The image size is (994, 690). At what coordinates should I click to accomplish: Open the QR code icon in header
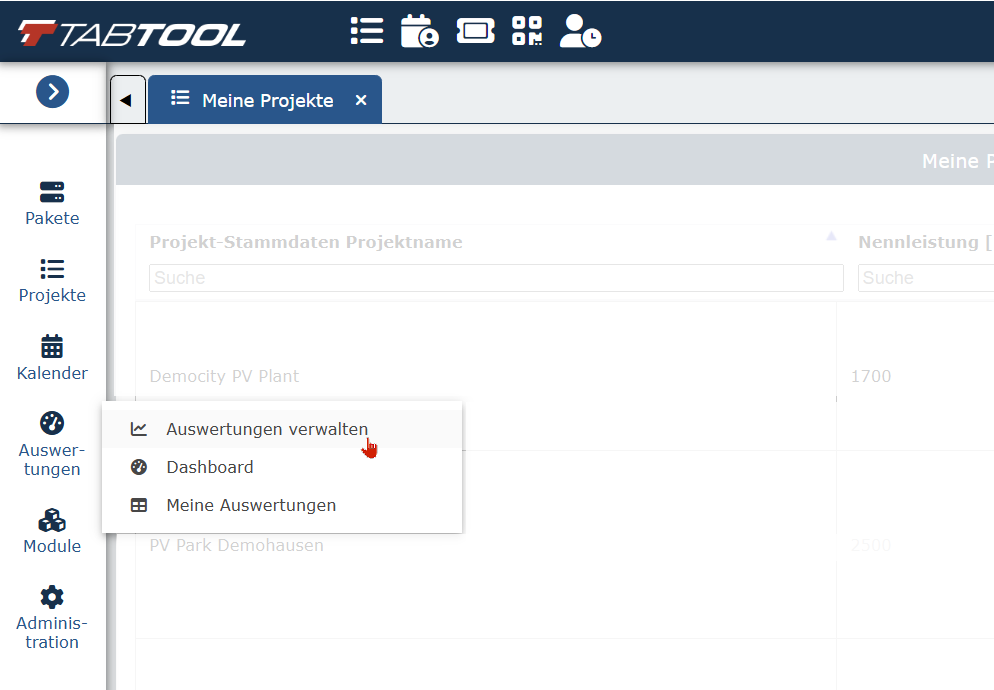tap(527, 31)
